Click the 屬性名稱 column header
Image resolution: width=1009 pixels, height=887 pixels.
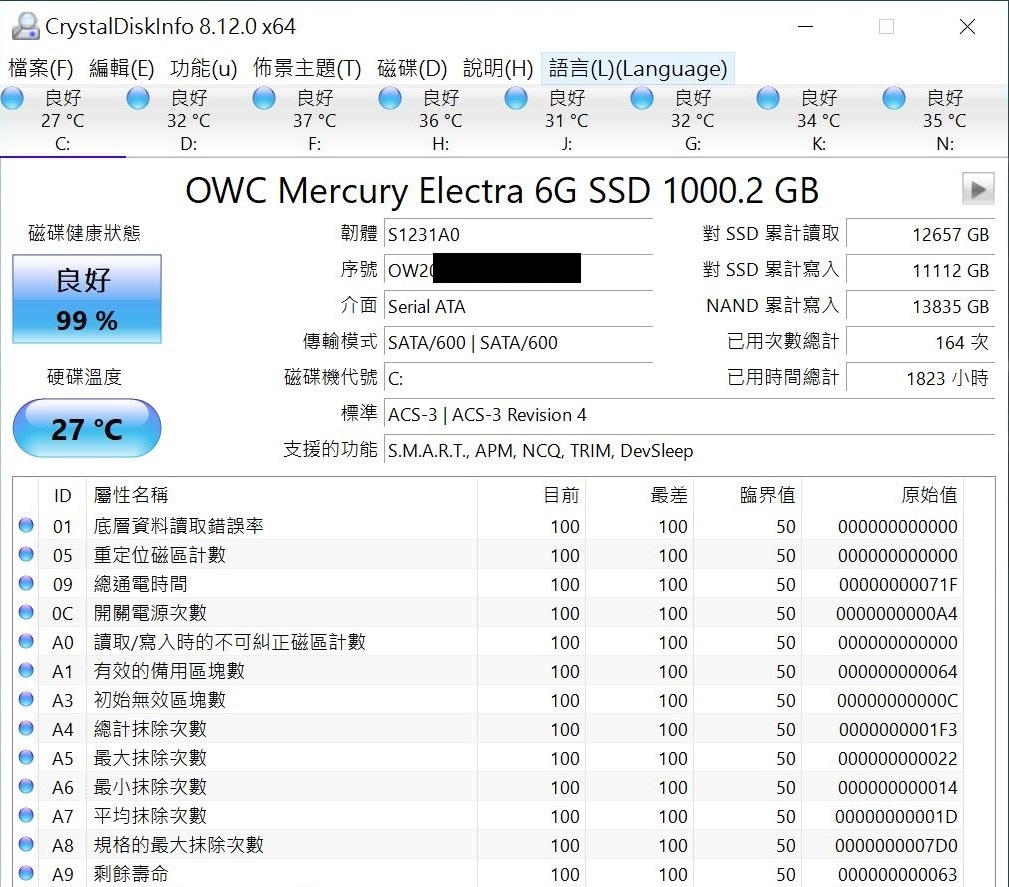282,495
